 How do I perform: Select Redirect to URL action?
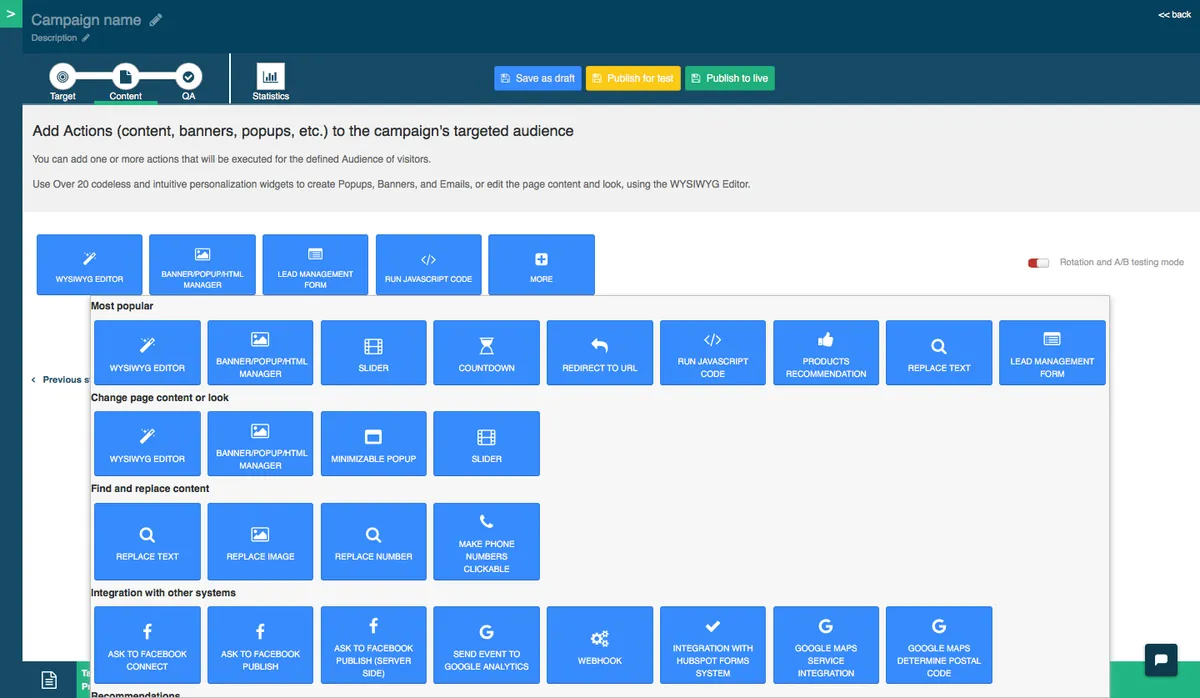(600, 353)
